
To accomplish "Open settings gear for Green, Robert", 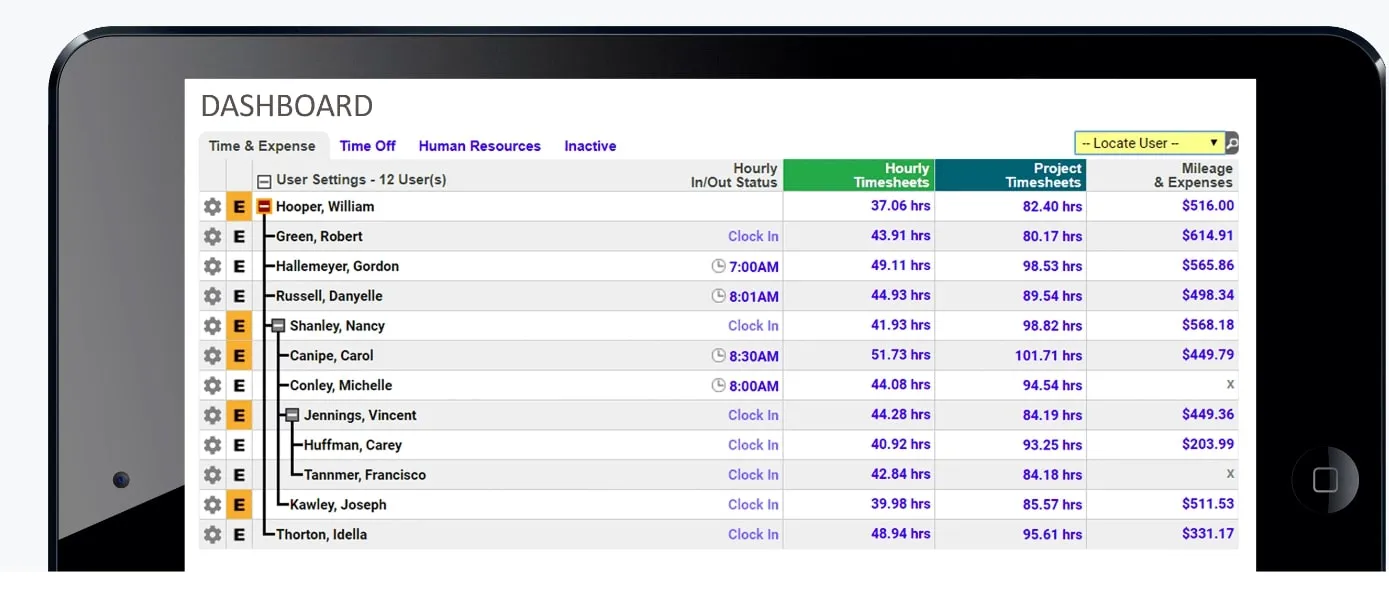I will click(x=212, y=237).
